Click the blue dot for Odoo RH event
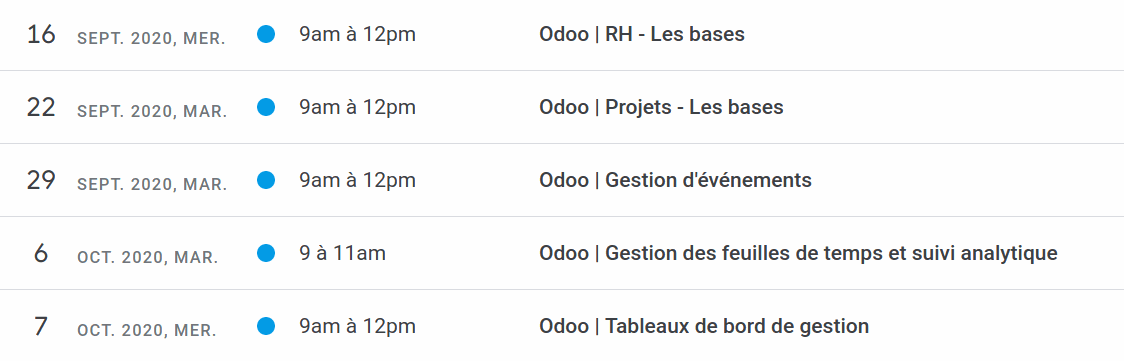This screenshot has height=361, width=1124. 266,34
